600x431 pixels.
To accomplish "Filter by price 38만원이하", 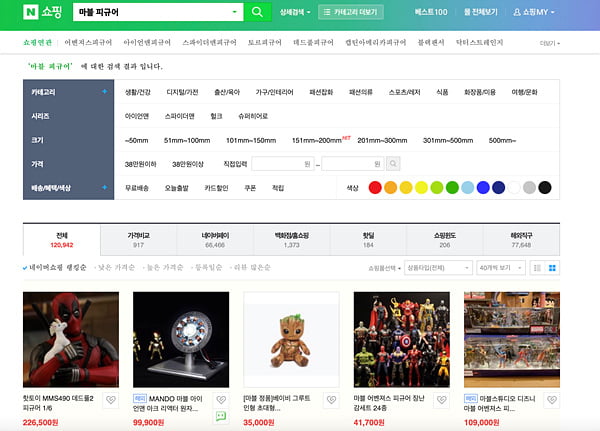I will pyautogui.click(x=140, y=164).
